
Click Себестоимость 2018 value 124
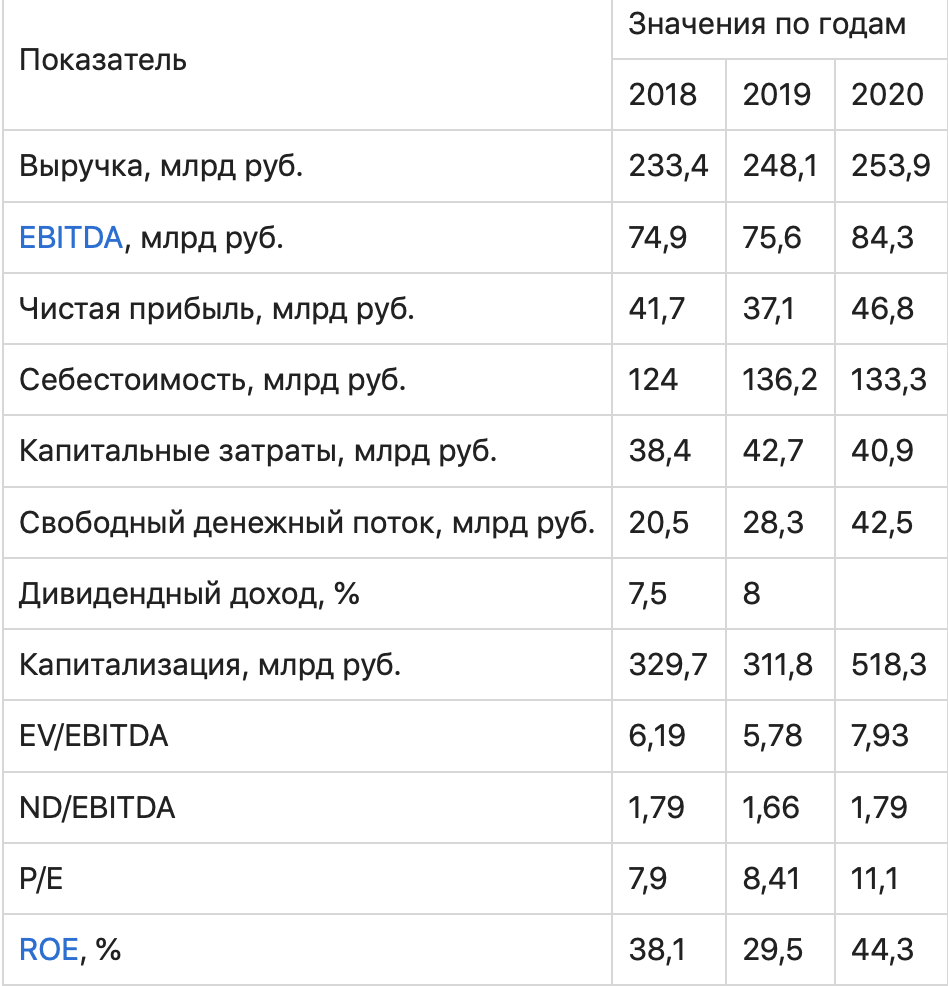(654, 380)
